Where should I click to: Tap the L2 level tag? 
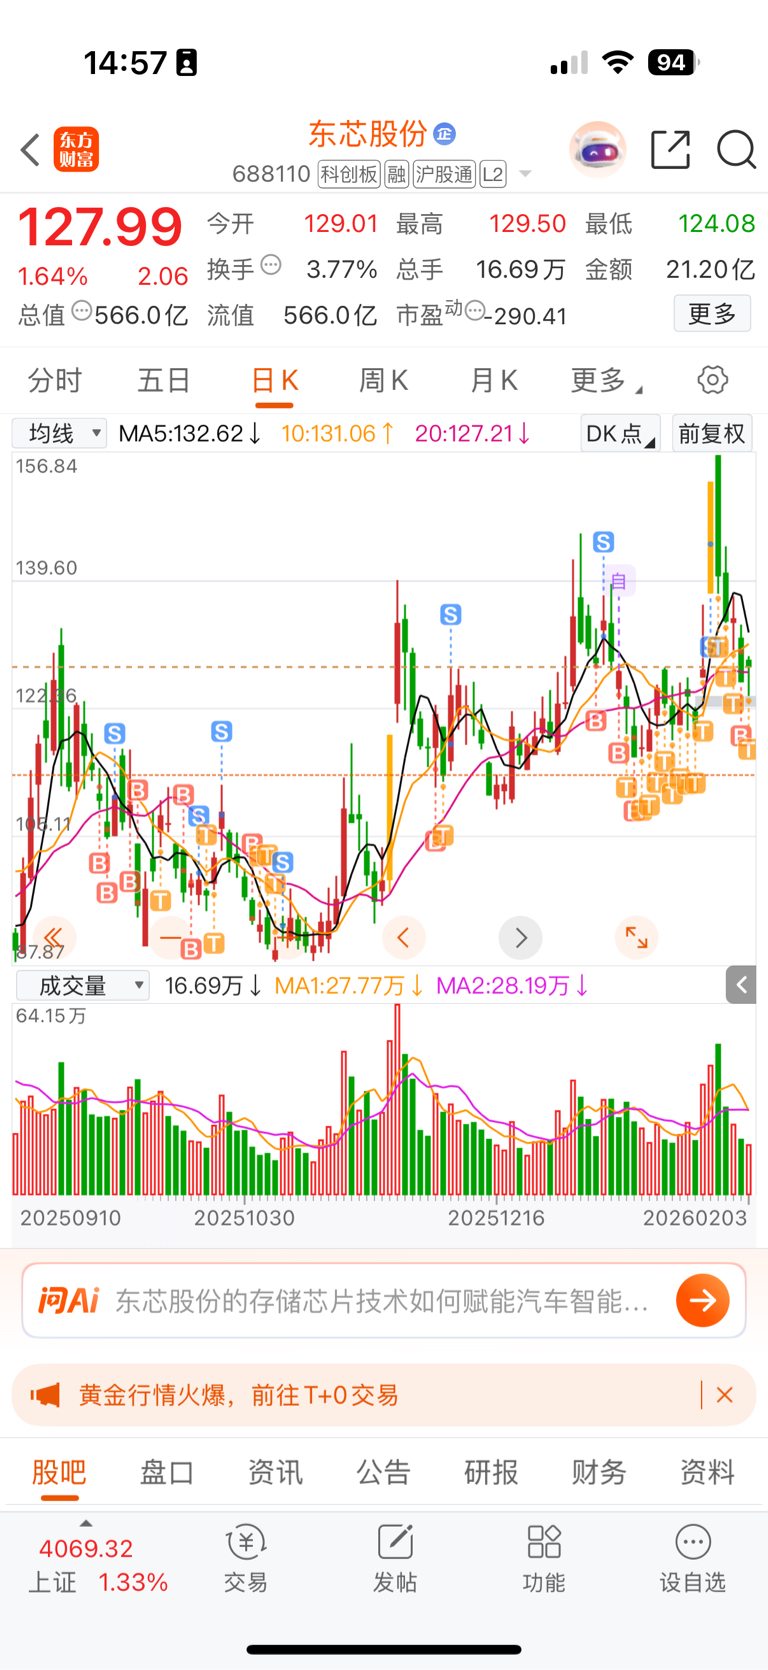pyautogui.click(x=493, y=174)
